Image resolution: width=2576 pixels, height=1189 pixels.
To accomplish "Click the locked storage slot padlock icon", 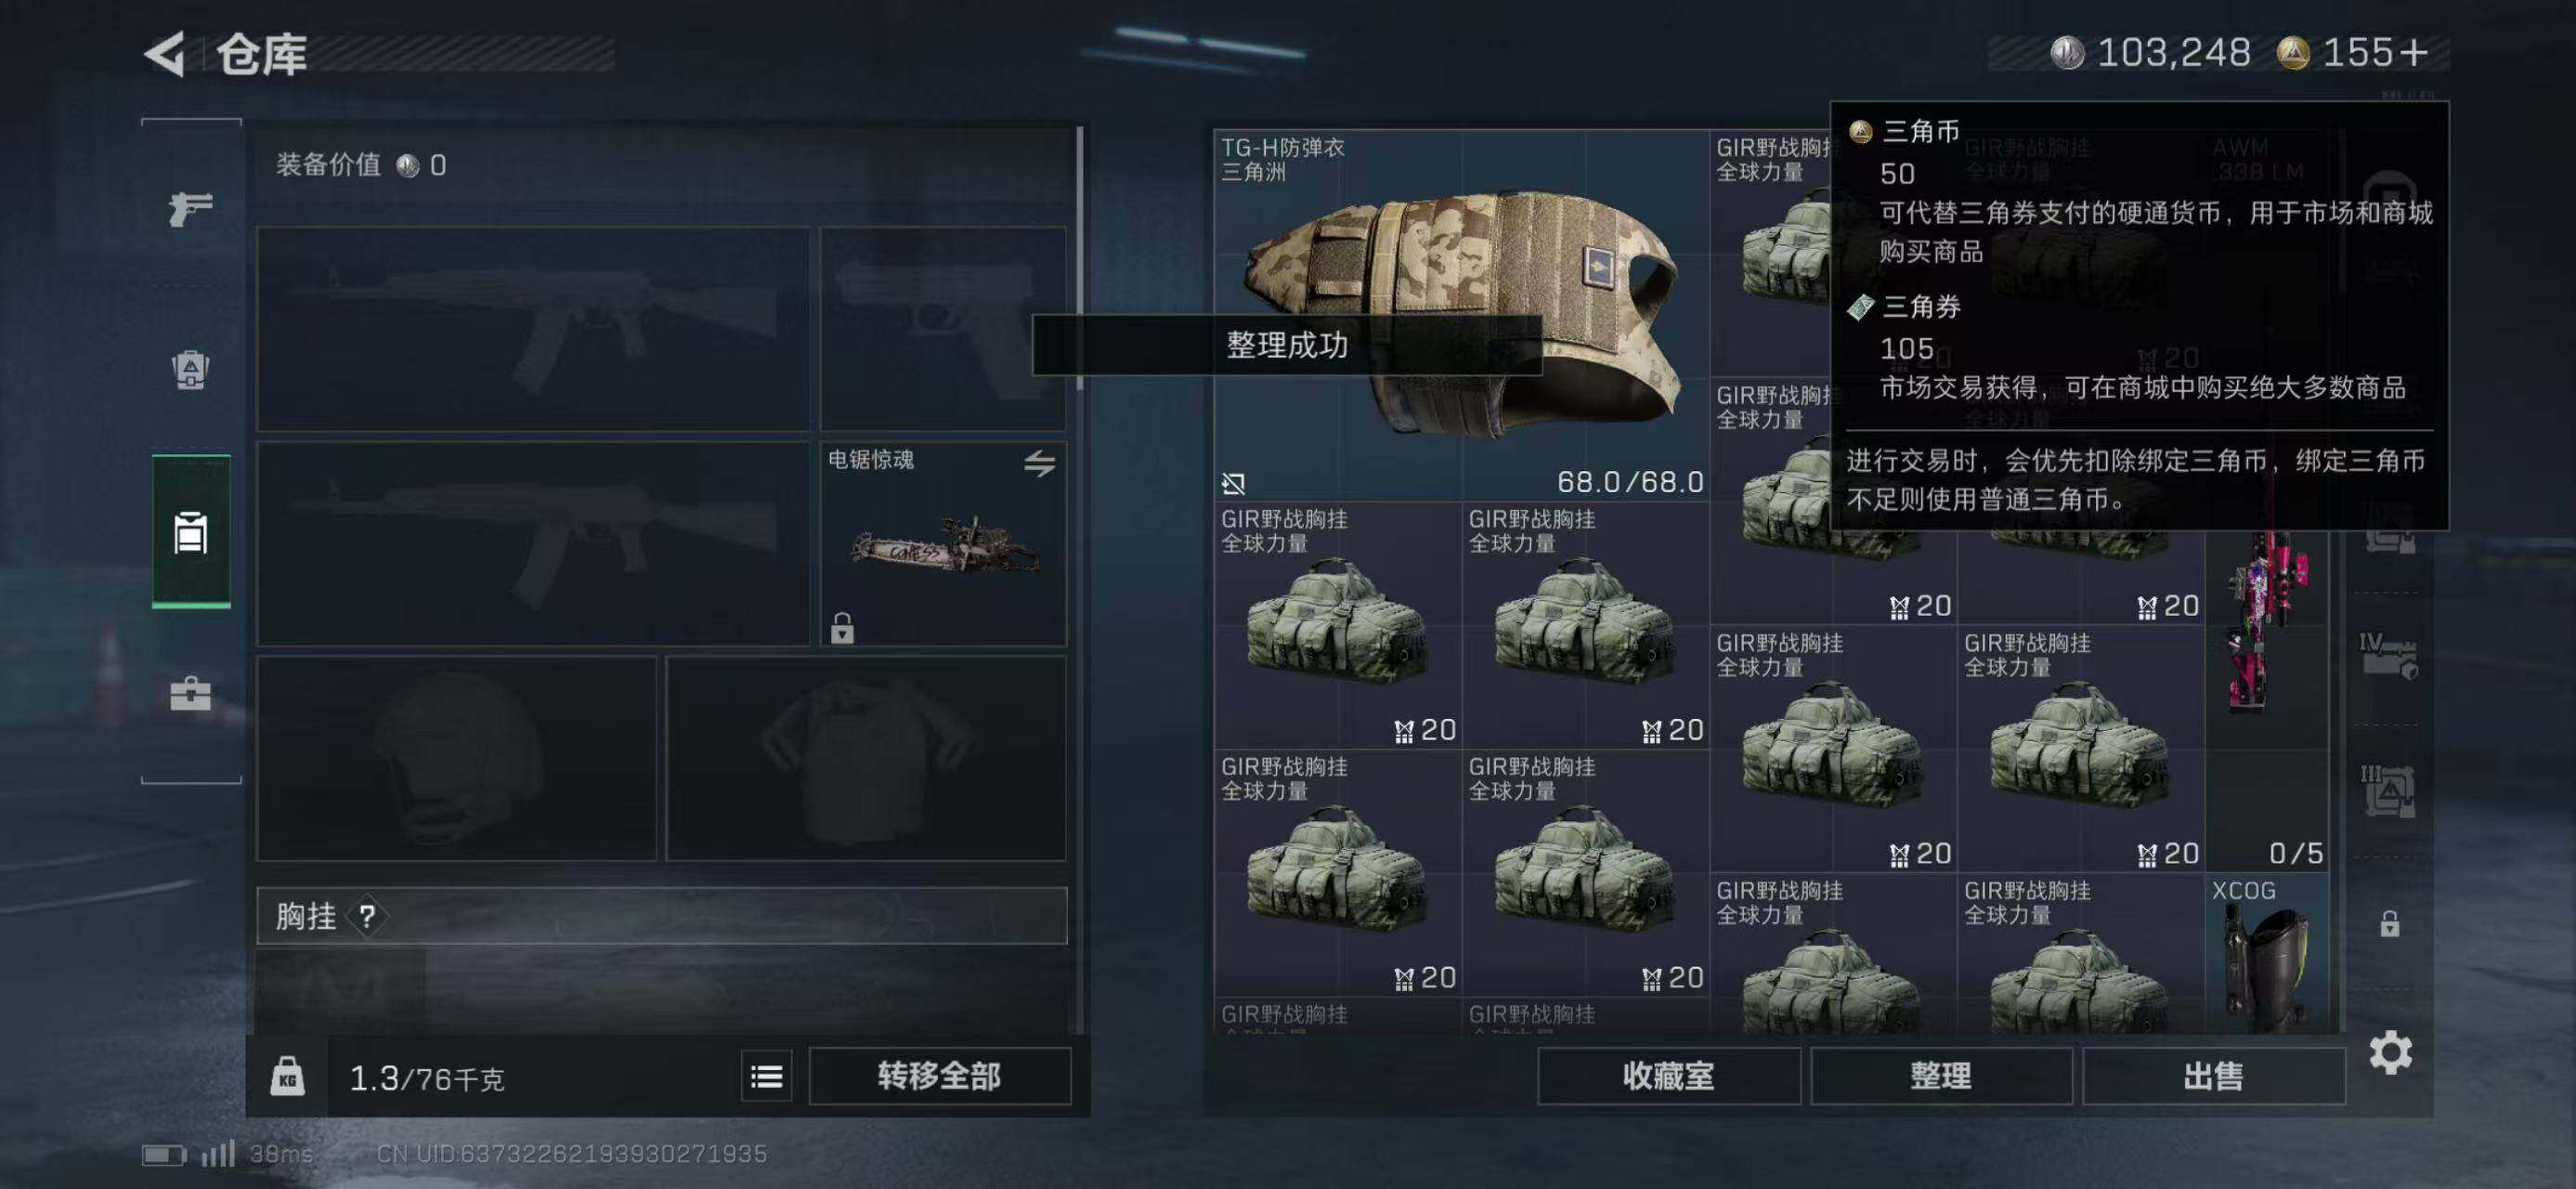I will pyautogui.click(x=2389, y=924).
